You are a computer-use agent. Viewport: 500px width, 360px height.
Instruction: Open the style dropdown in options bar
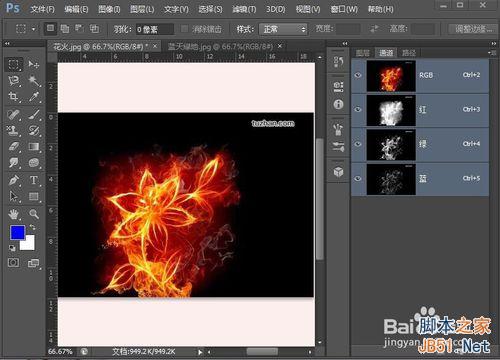[283, 29]
